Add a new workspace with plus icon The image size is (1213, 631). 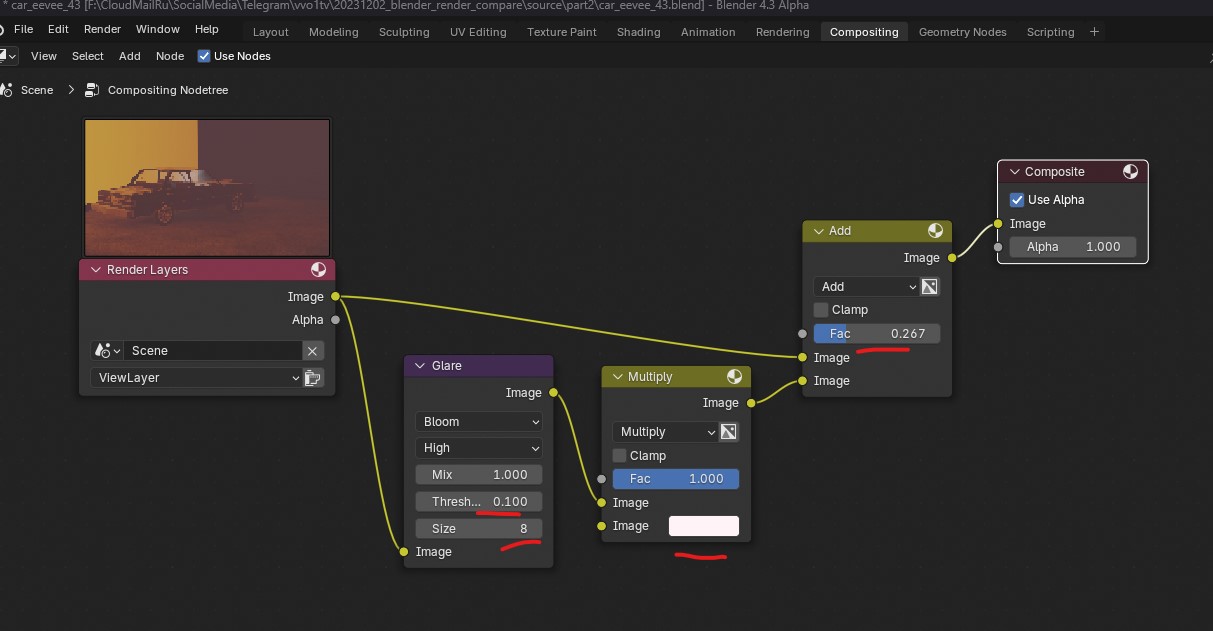pos(1094,32)
